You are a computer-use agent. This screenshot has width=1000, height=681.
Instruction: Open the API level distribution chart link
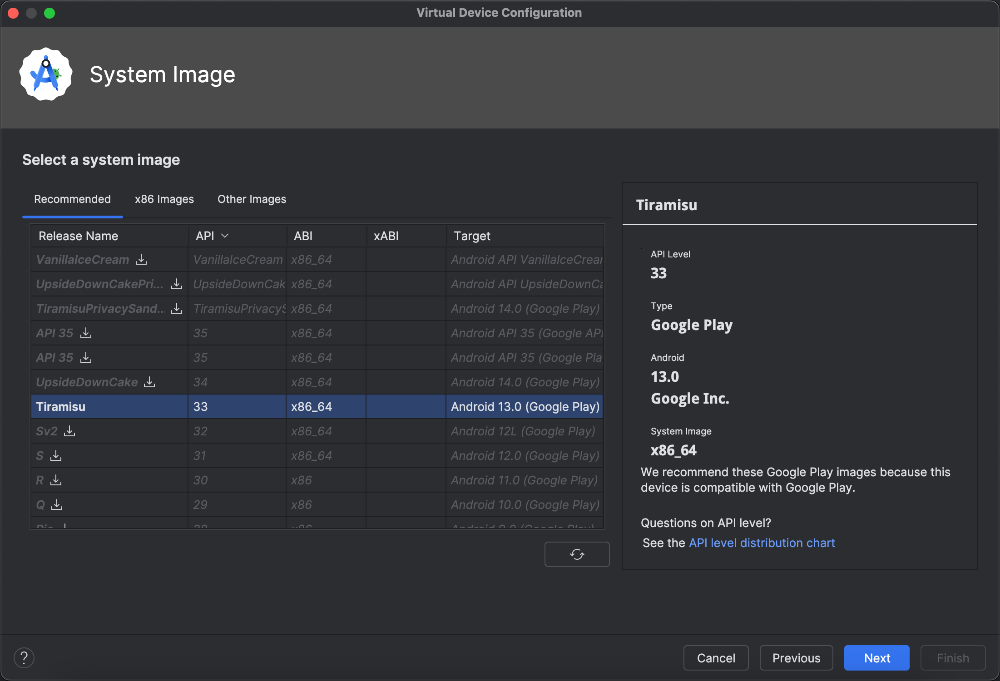[761, 543]
